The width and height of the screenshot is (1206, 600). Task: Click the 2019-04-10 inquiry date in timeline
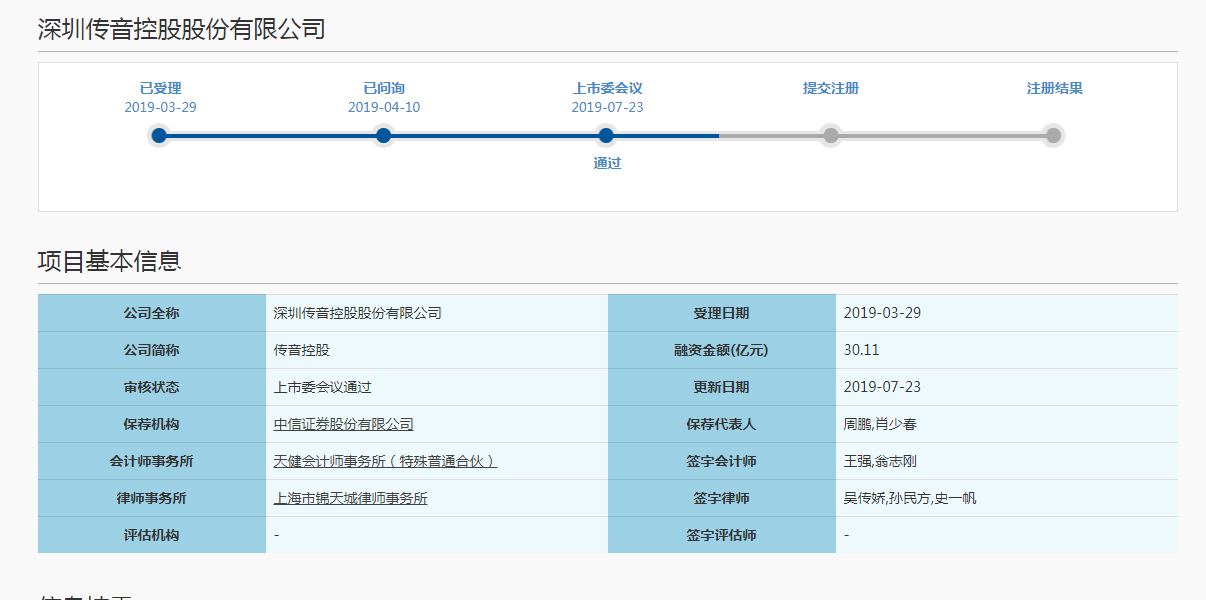[x=384, y=107]
